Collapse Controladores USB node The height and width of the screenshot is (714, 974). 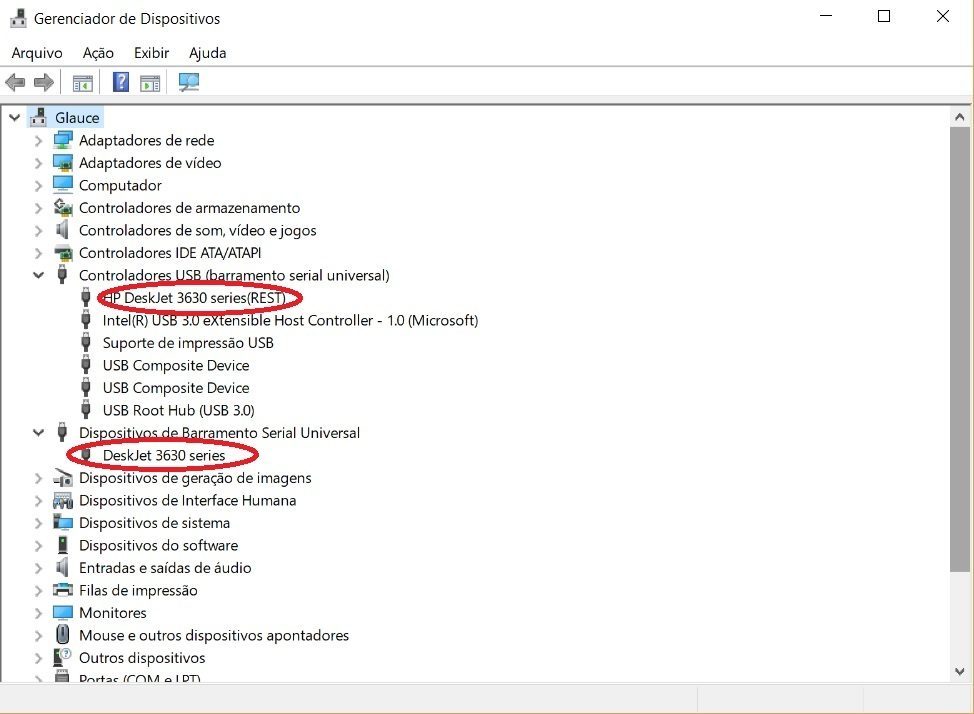point(38,275)
